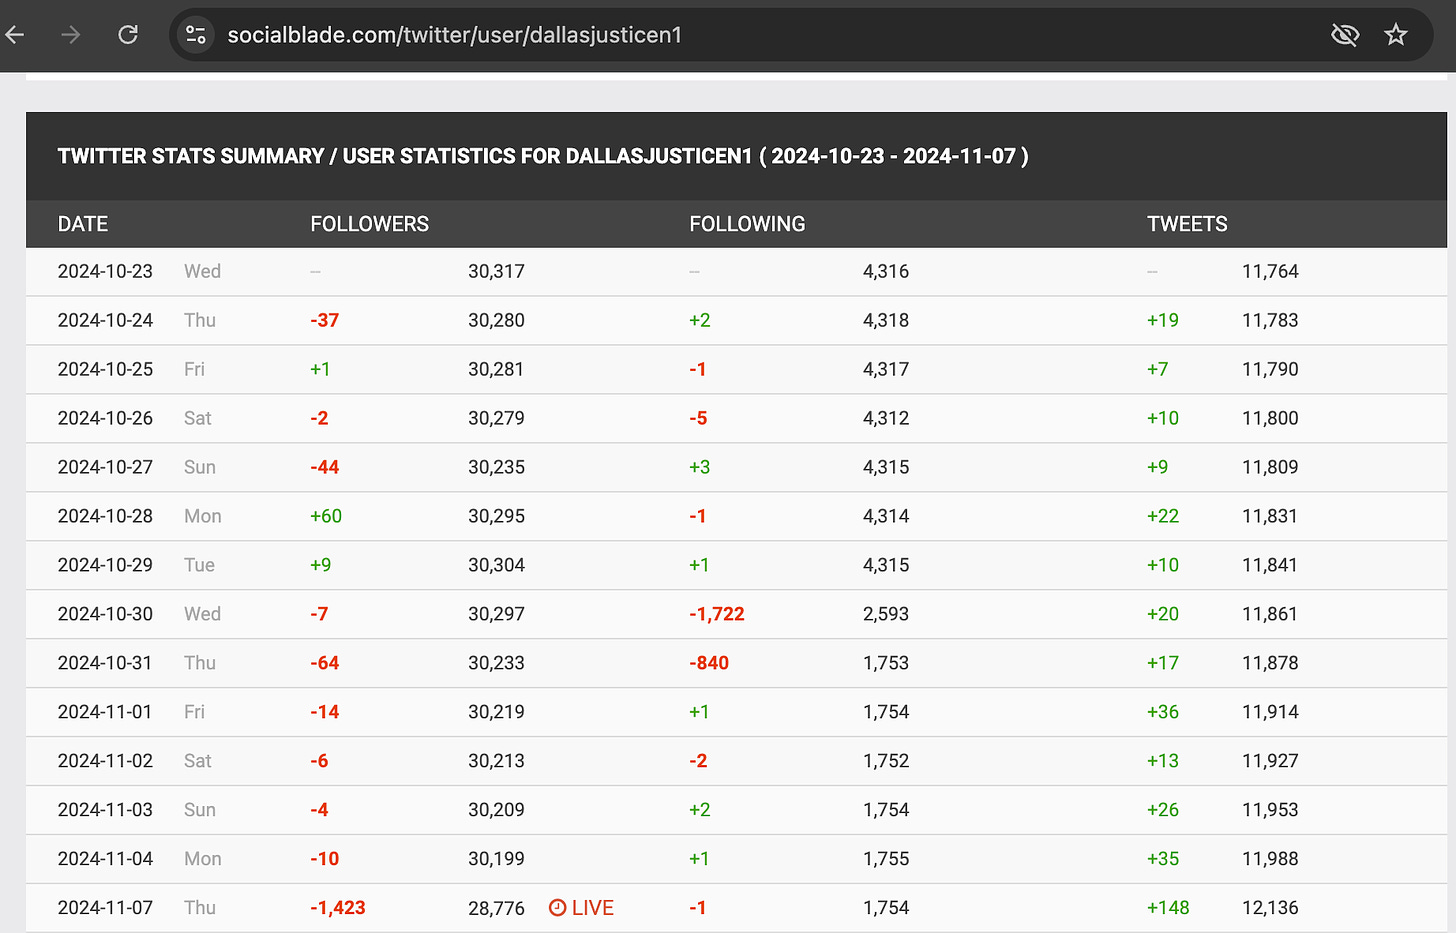The image size is (1456, 933).
Task: Select the FOLLOWING column header
Action: coord(747,224)
